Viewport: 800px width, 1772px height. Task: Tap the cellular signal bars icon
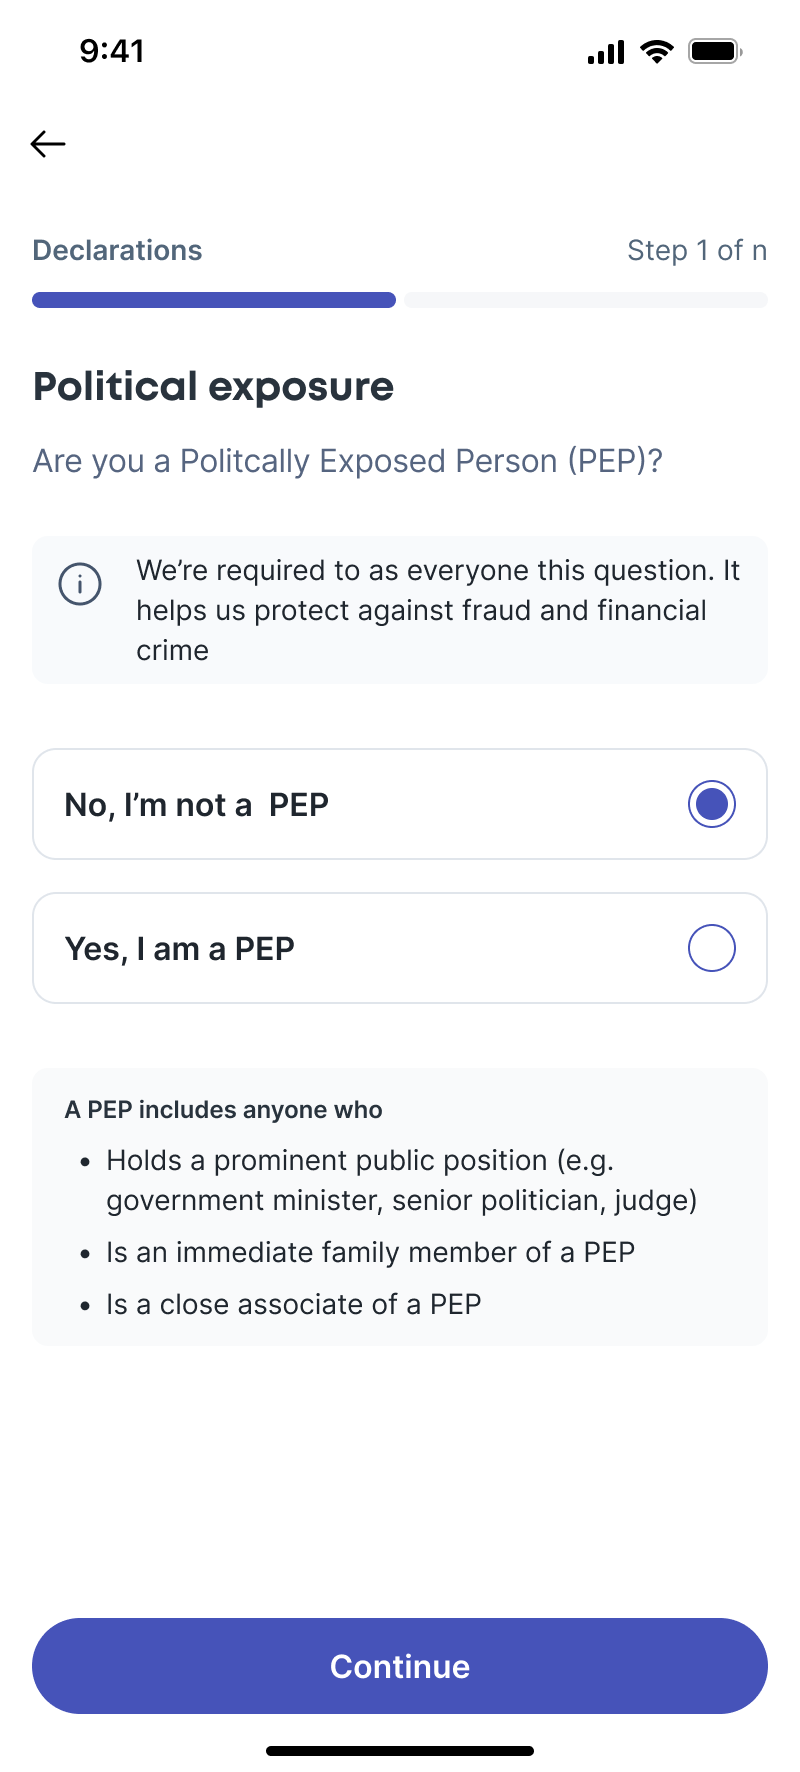pyautogui.click(x=606, y=52)
